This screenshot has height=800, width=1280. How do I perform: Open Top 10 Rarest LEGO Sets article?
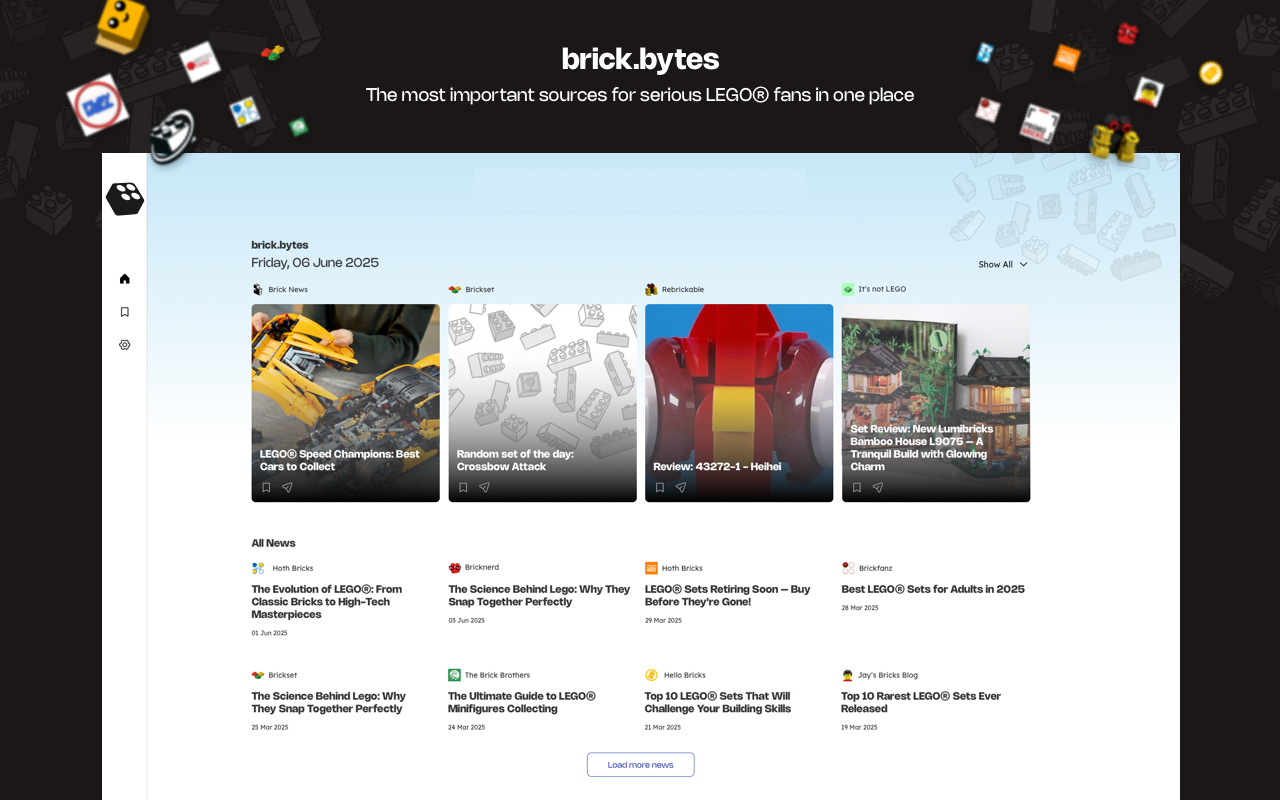pos(921,702)
